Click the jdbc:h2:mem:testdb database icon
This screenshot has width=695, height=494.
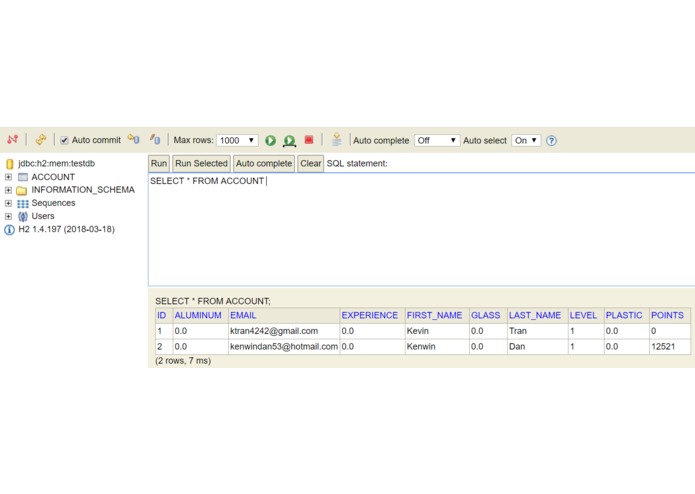point(10,164)
